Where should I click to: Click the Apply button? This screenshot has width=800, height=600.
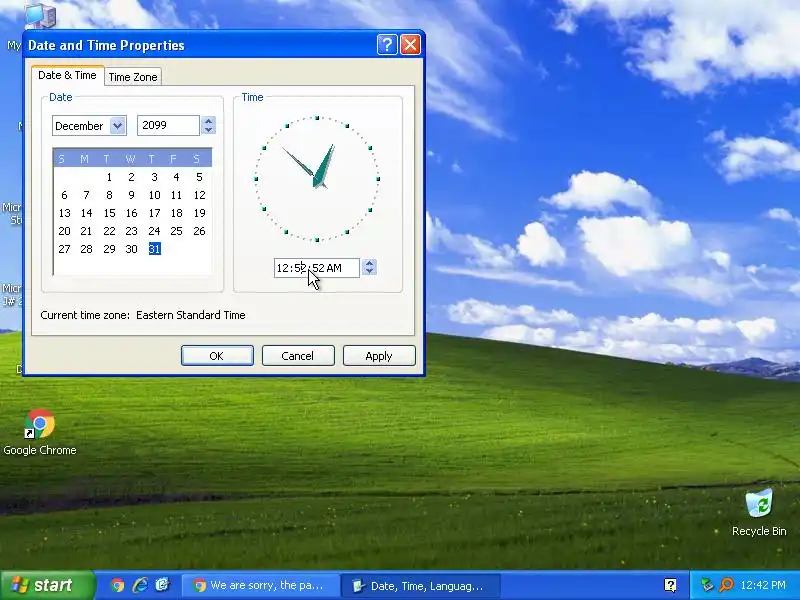[379, 356]
